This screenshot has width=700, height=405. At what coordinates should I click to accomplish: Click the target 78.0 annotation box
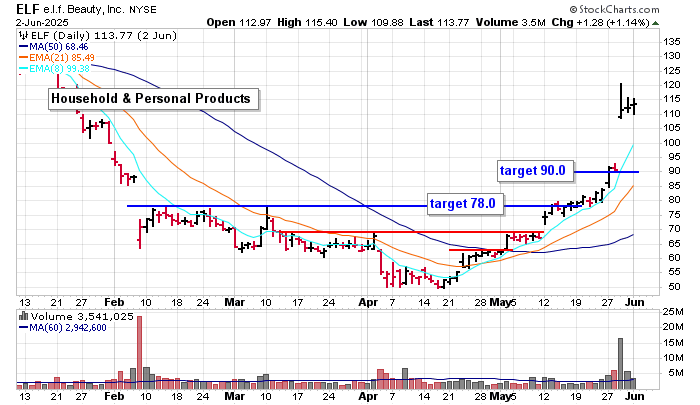(465, 204)
